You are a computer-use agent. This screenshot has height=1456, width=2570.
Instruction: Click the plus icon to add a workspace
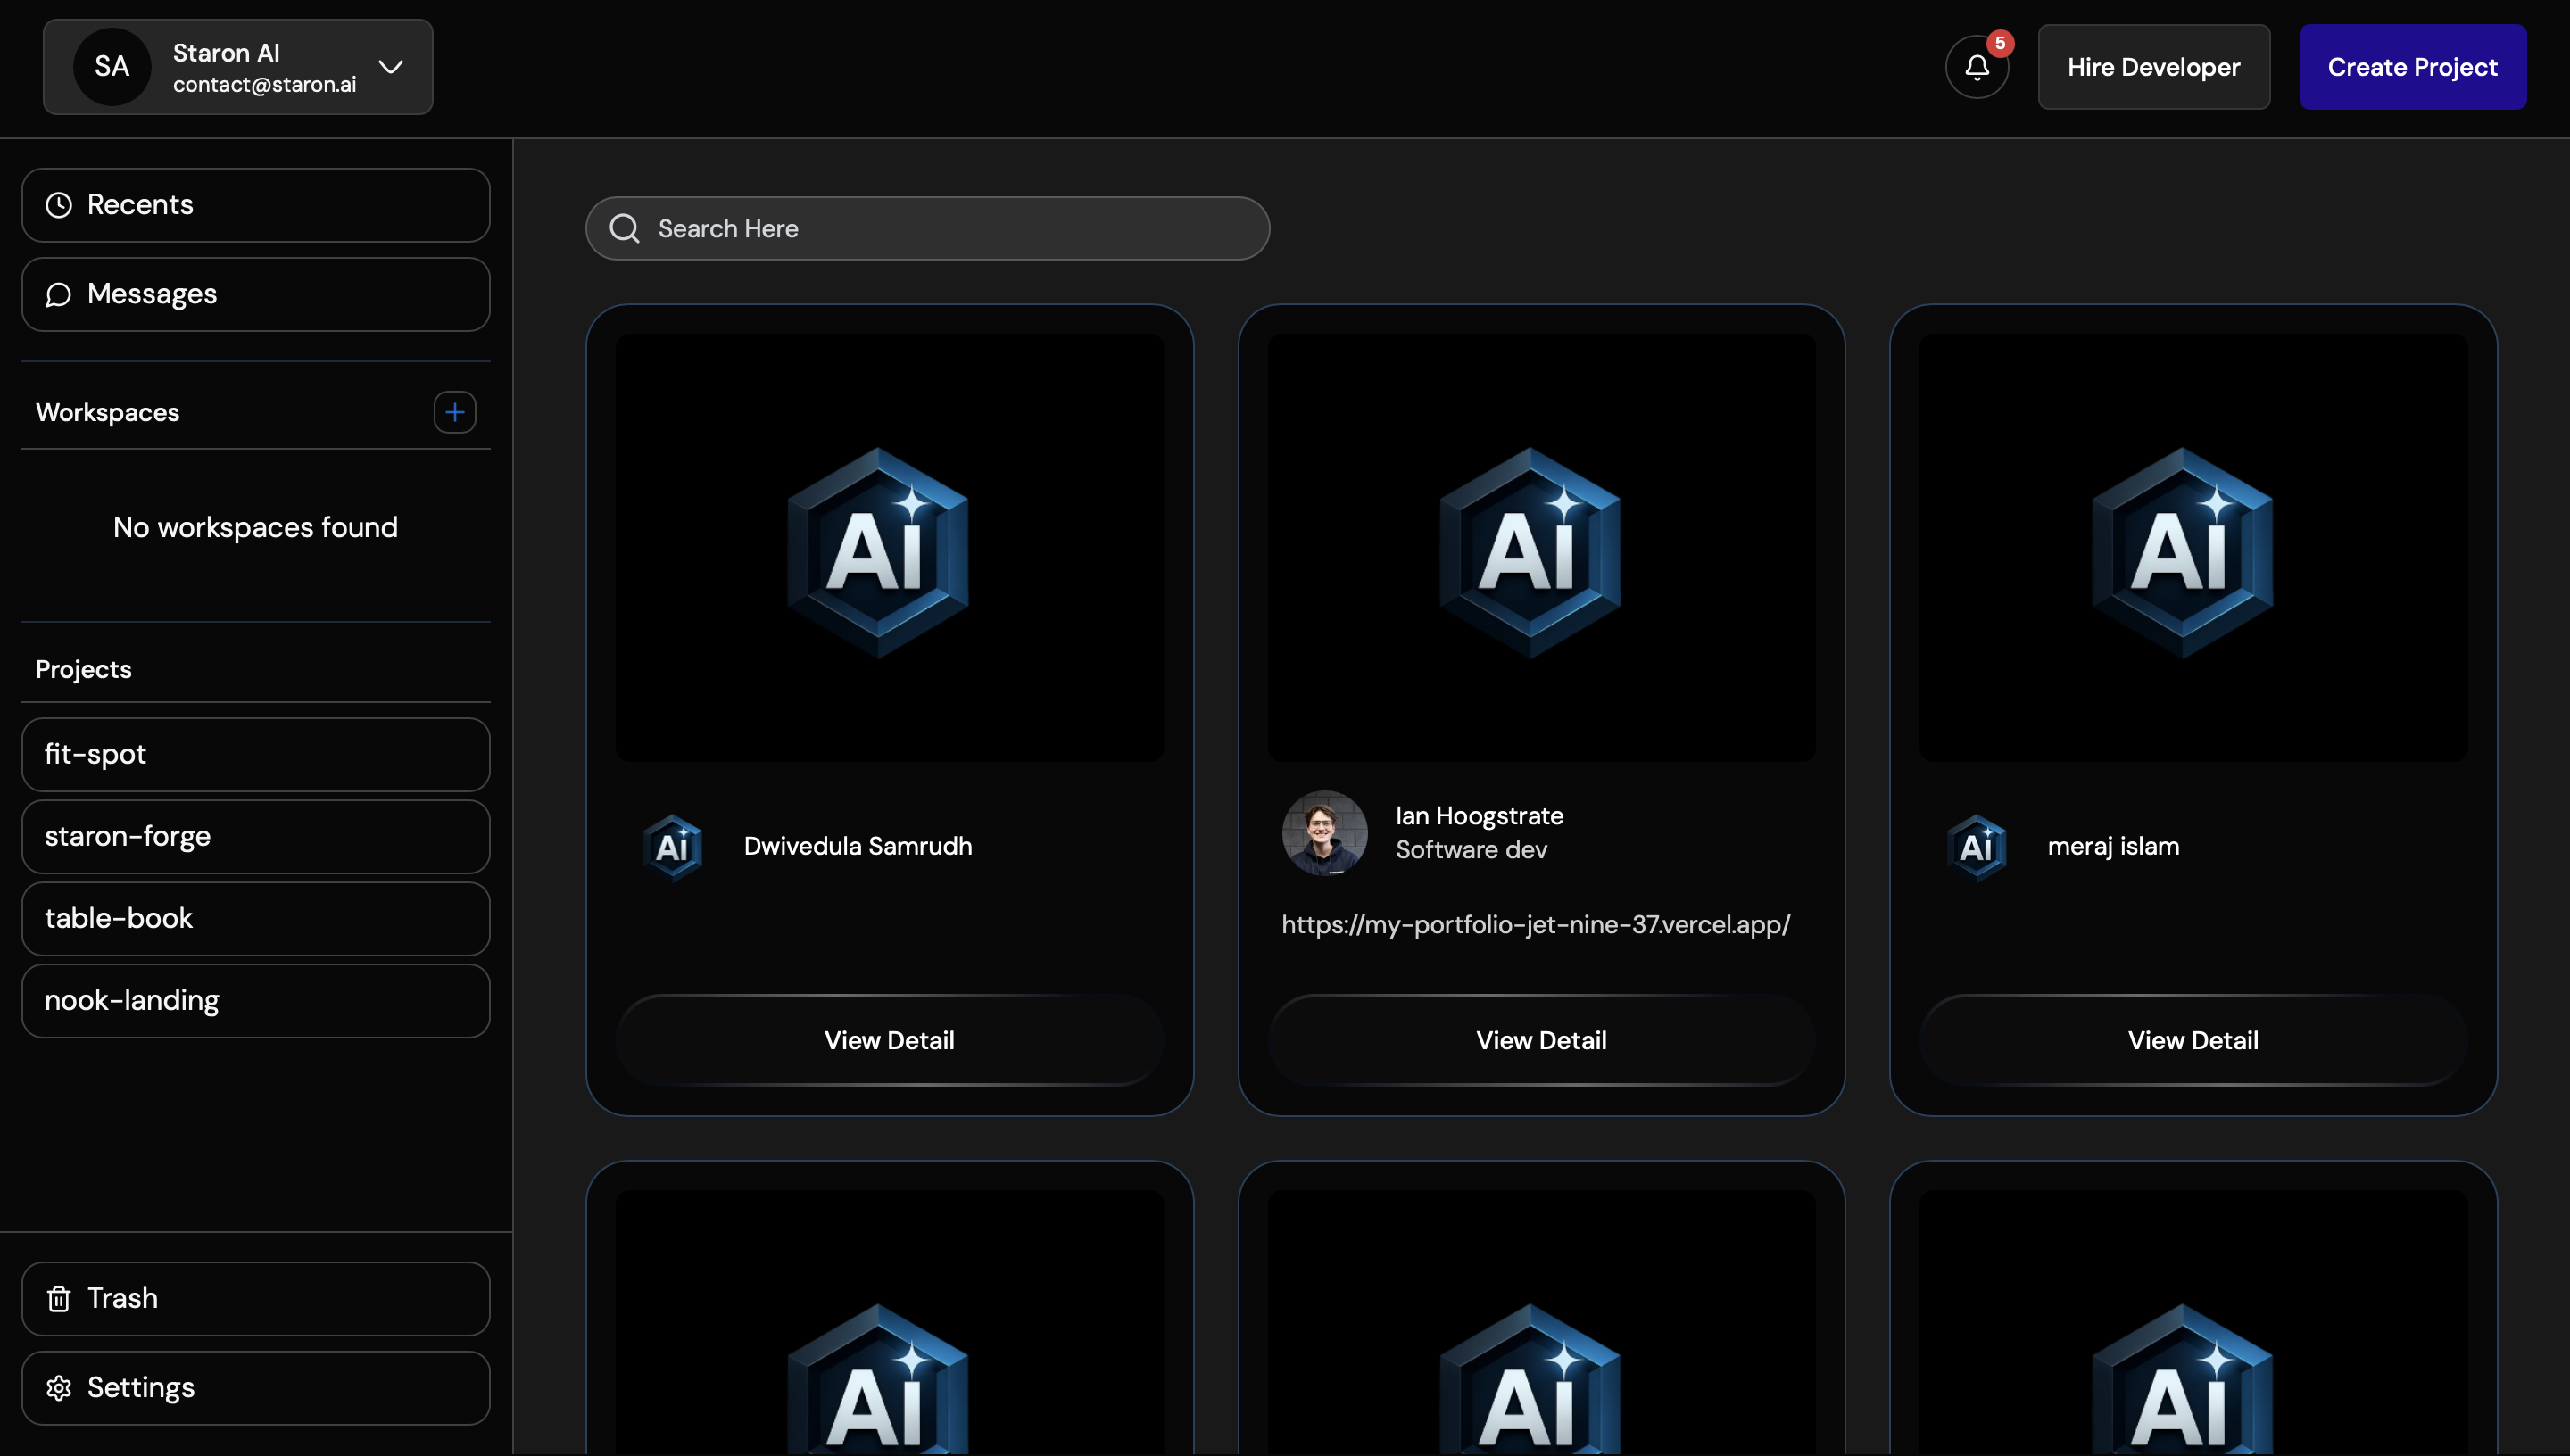point(455,412)
